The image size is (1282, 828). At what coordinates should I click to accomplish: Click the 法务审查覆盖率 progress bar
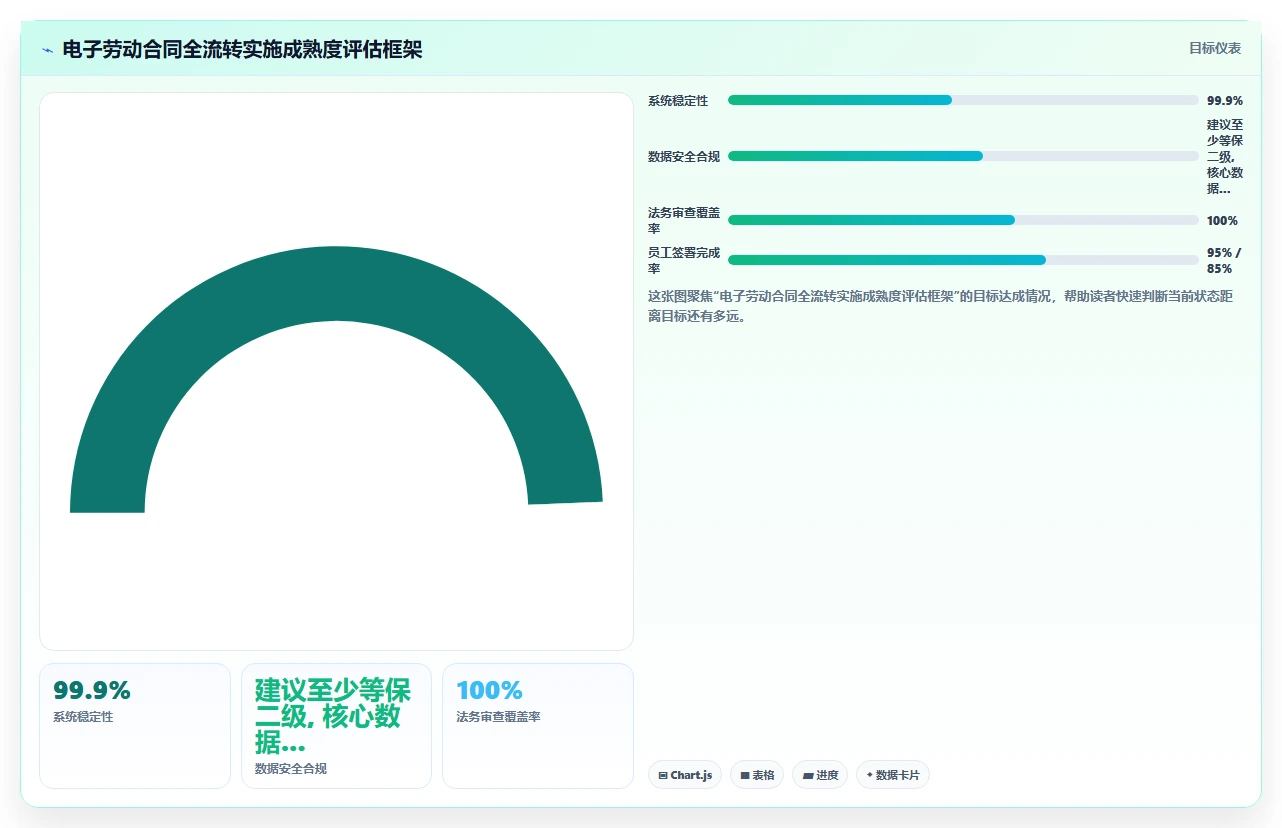click(963, 220)
